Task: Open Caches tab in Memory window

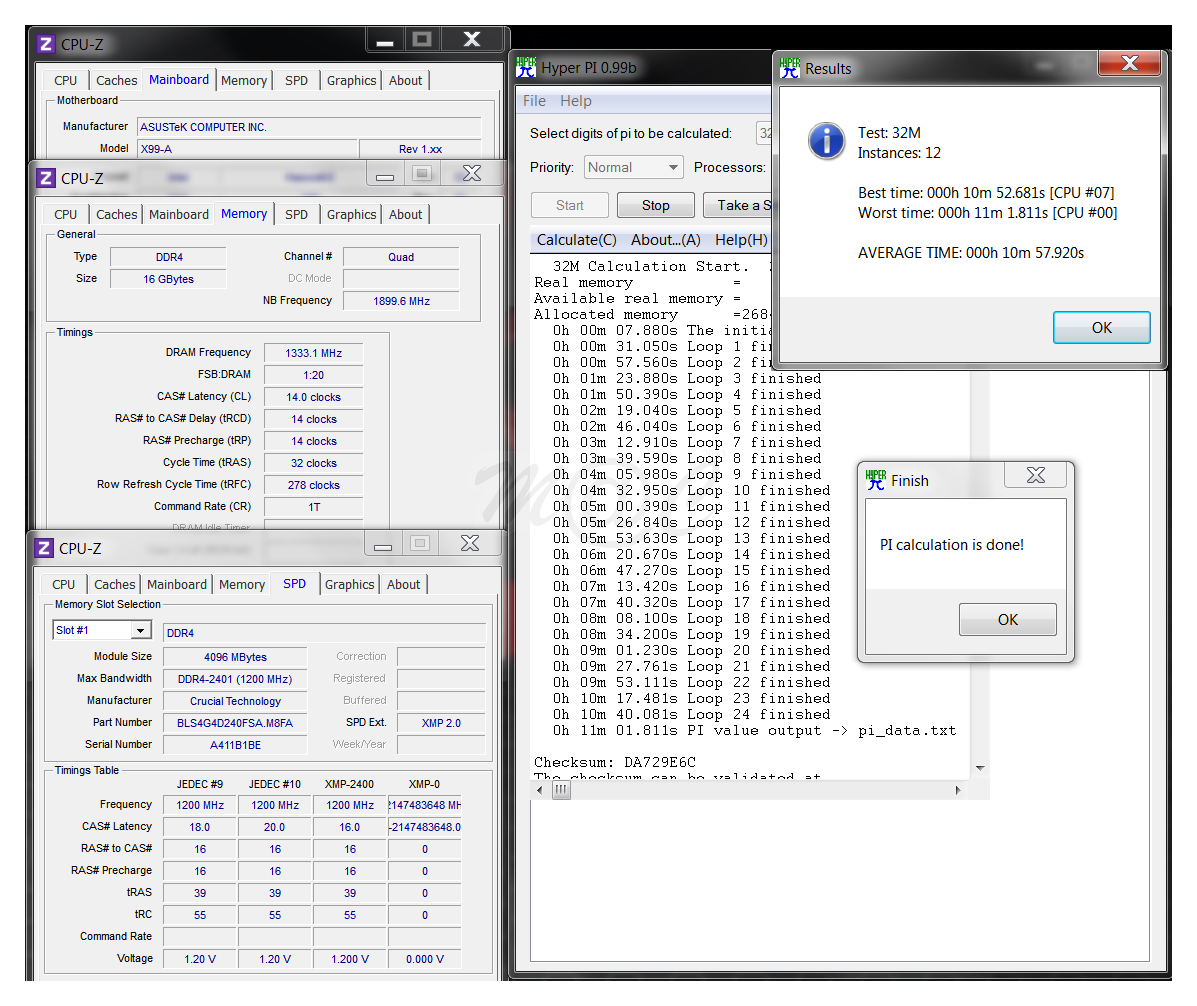Action: (117, 214)
